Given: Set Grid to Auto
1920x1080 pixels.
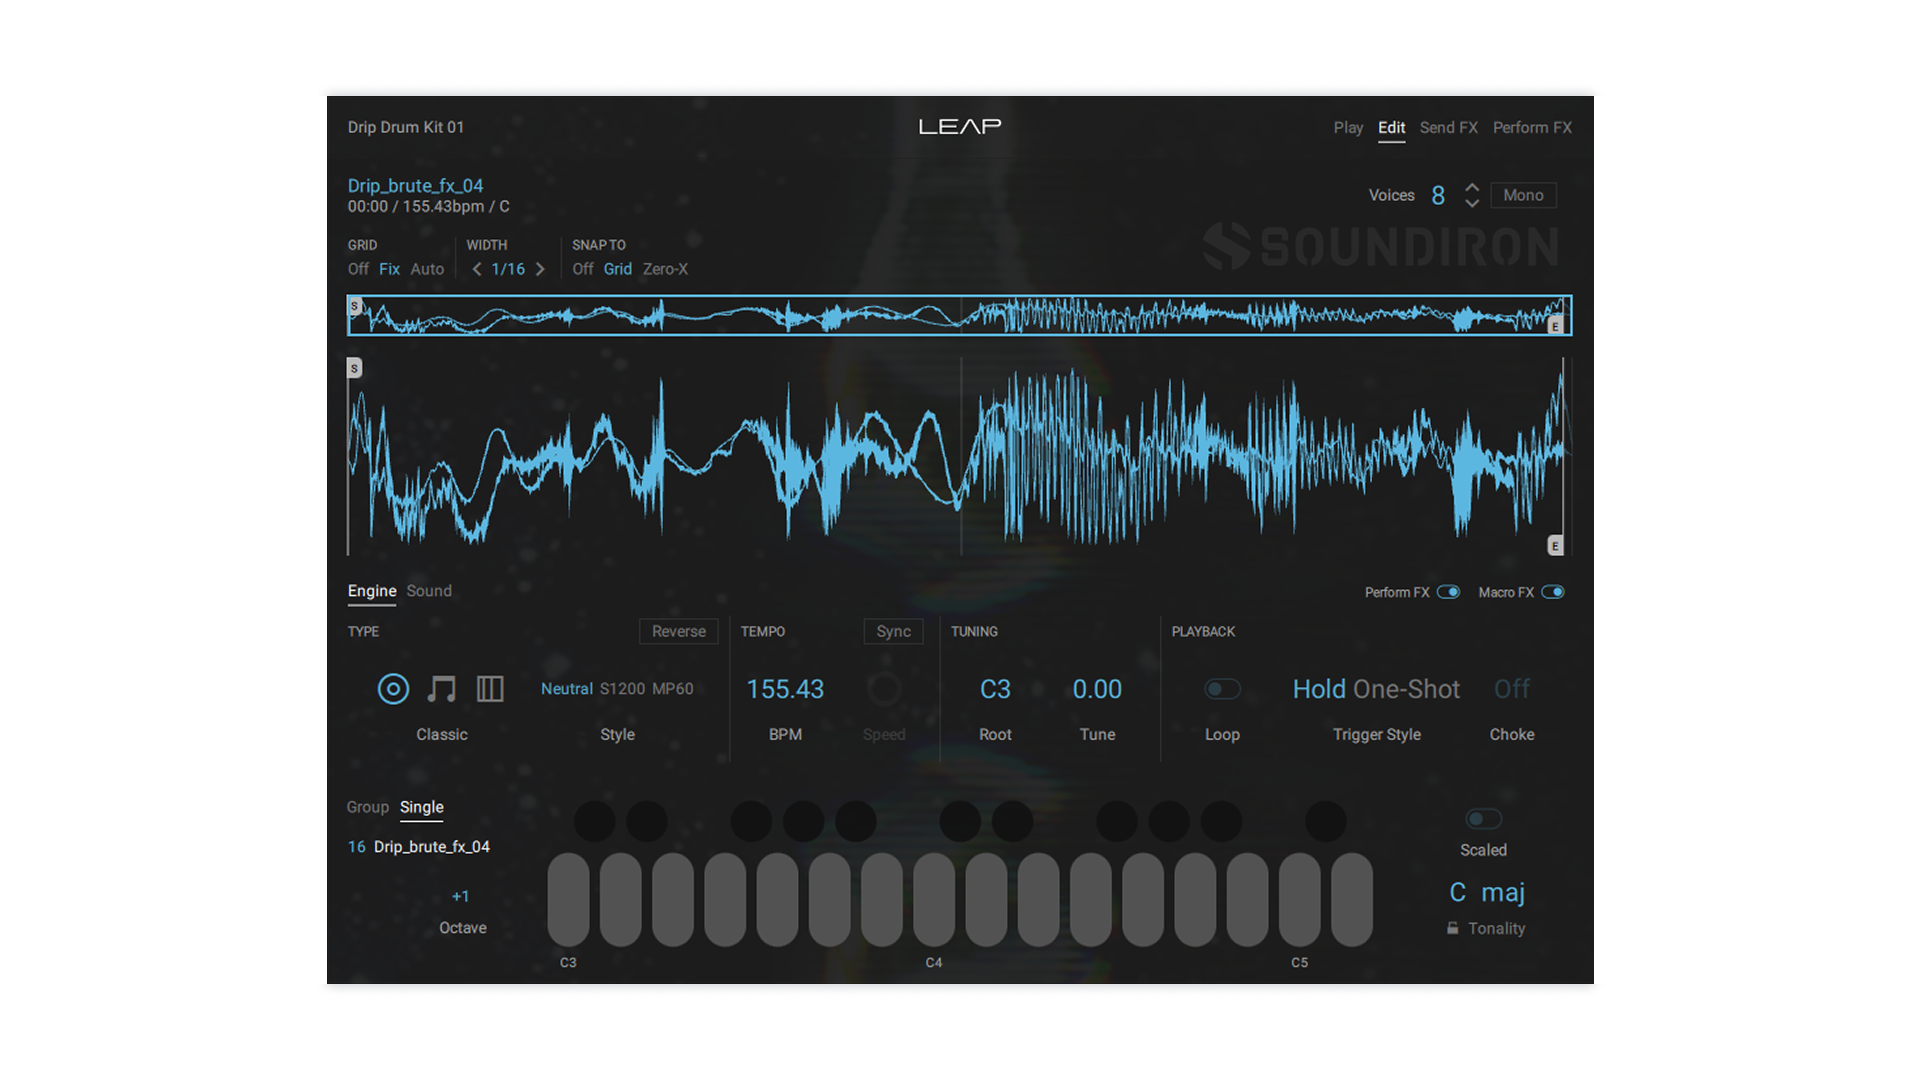Looking at the screenshot, I should 427,269.
